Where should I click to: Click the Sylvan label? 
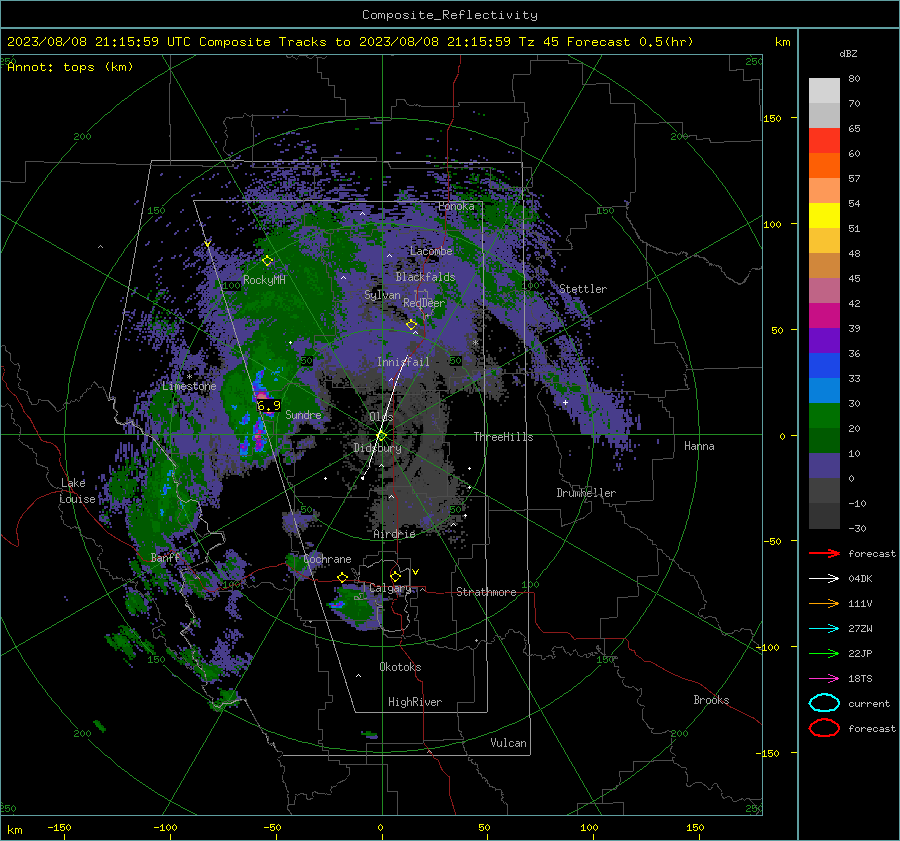click(382, 295)
